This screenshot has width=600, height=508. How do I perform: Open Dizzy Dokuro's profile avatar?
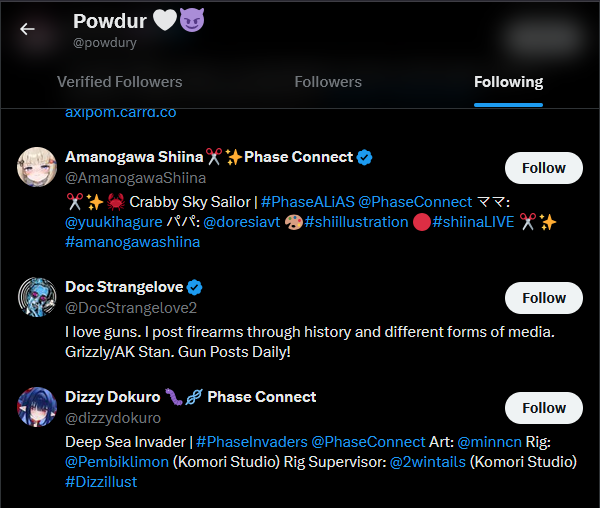coord(37,407)
